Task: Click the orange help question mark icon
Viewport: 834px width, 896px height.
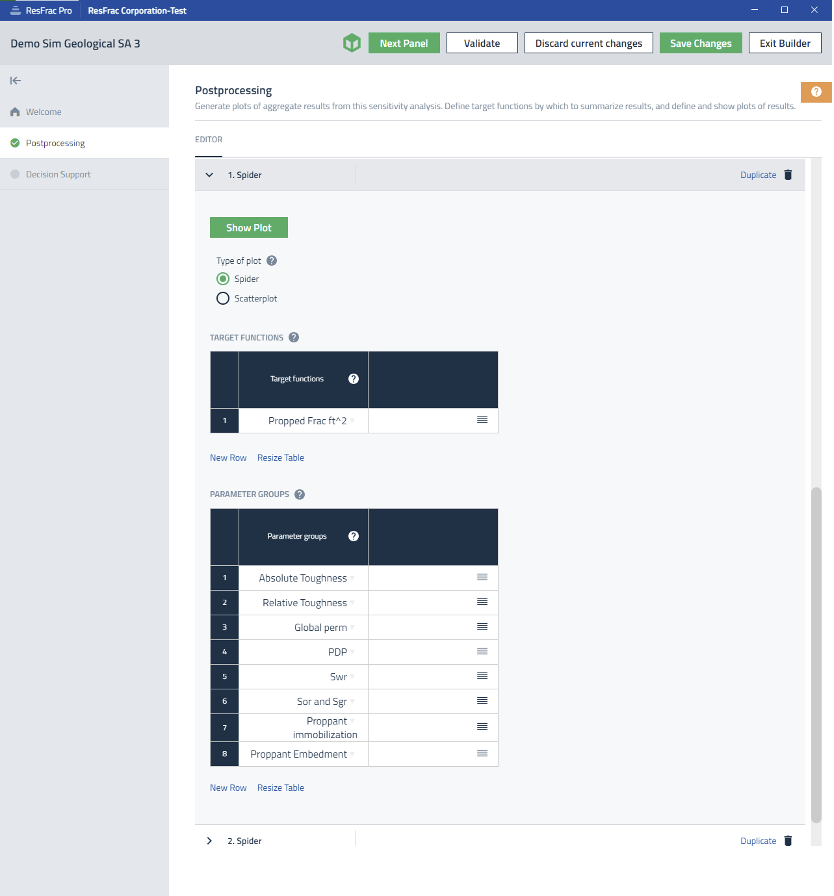Action: [x=816, y=92]
